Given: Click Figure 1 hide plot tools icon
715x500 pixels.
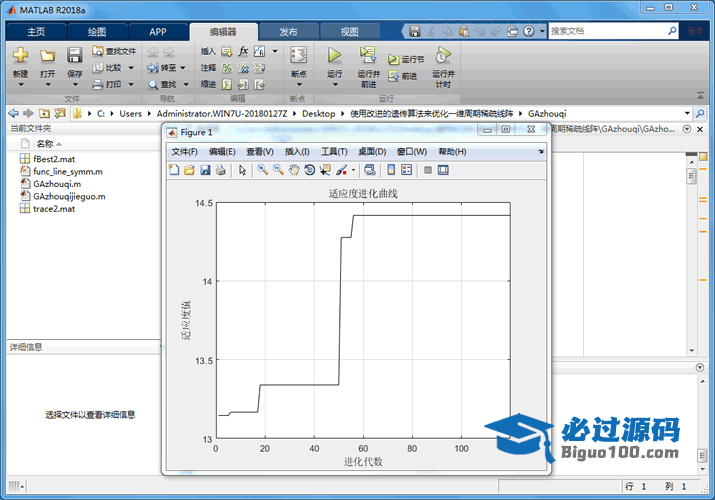Looking at the screenshot, I should tap(428, 170).
